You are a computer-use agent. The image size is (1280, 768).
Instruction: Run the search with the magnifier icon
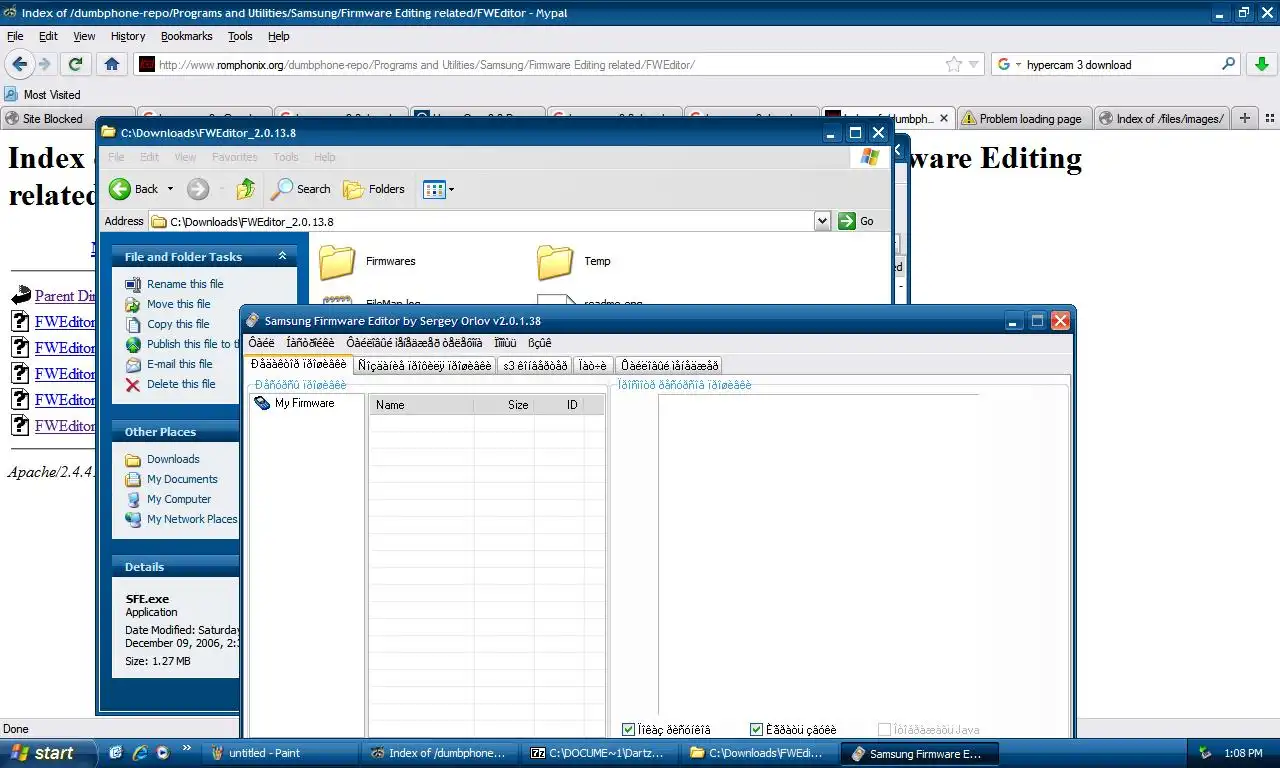click(x=1229, y=64)
